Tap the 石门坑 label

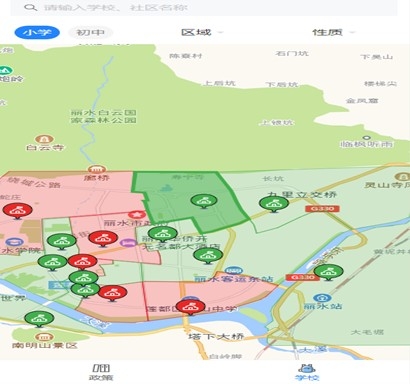(x=292, y=54)
